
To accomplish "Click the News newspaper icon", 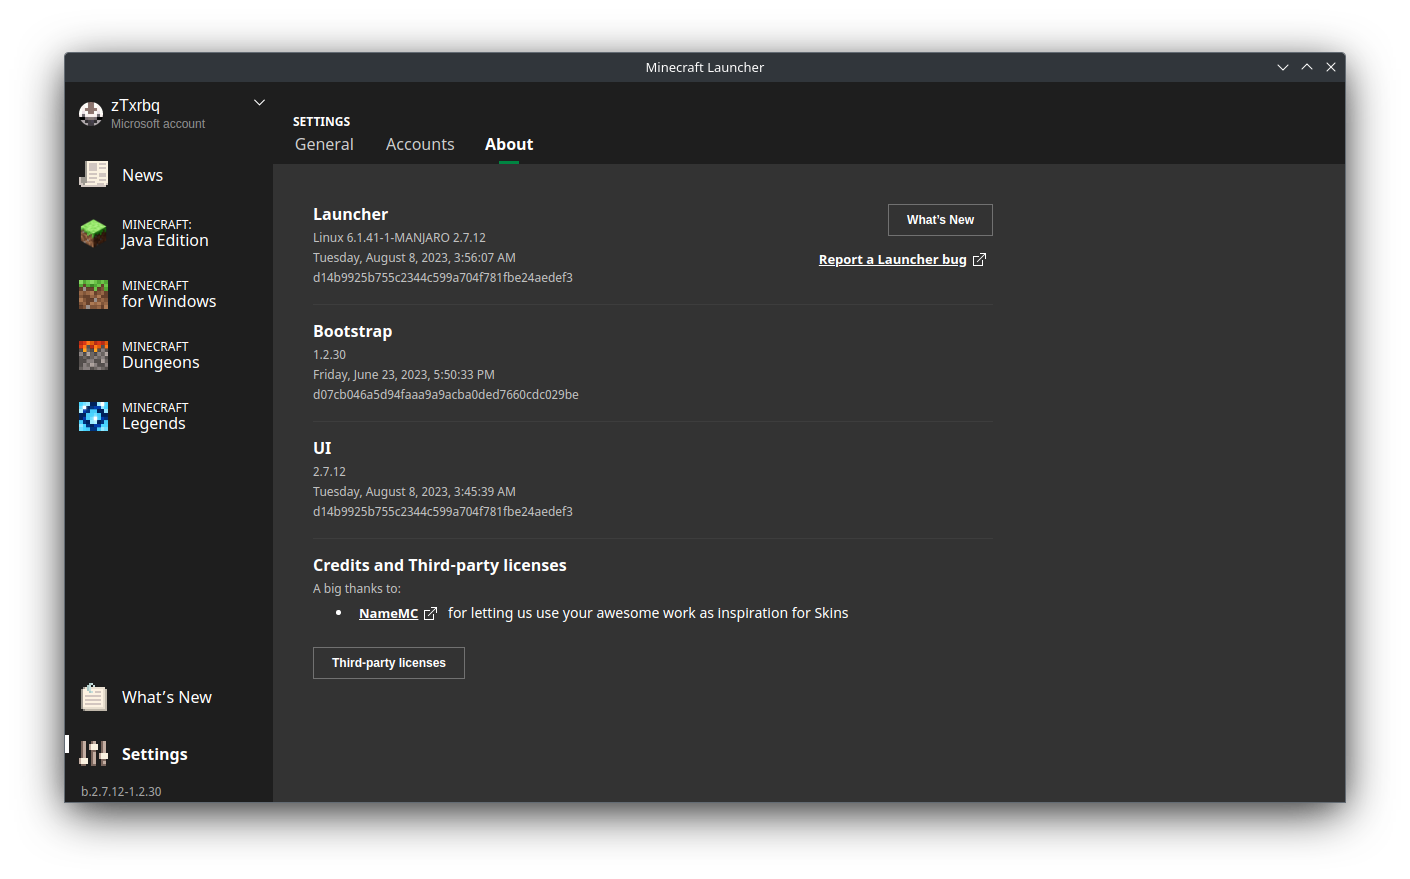I will pos(93,175).
